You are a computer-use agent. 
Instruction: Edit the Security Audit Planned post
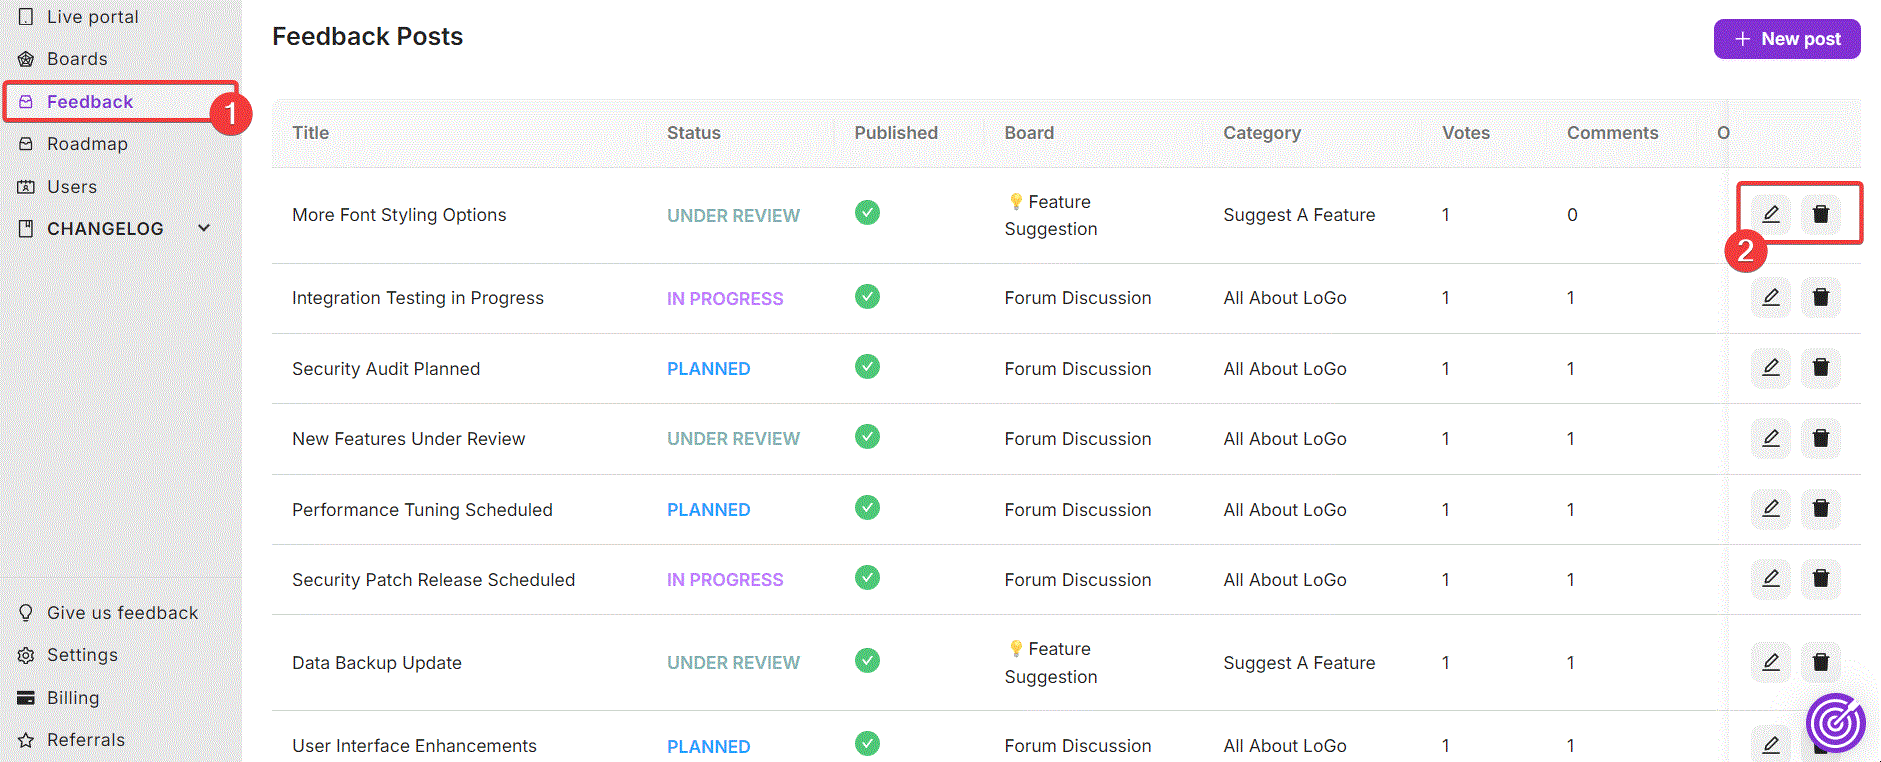(1770, 367)
